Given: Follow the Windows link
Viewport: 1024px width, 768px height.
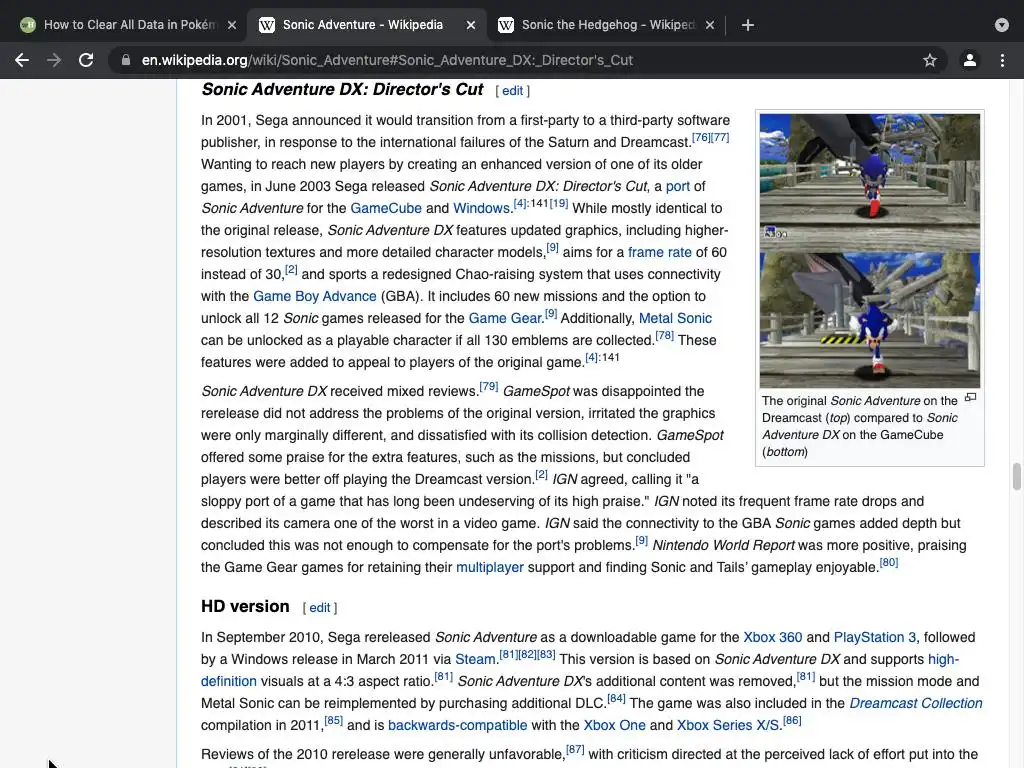Looking at the screenshot, I should 481,208.
